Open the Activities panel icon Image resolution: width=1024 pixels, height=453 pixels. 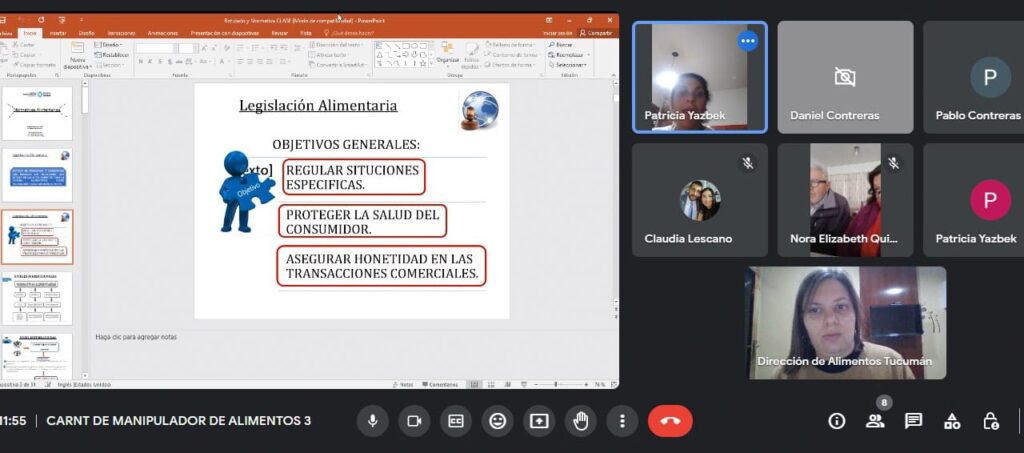(952, 421)
